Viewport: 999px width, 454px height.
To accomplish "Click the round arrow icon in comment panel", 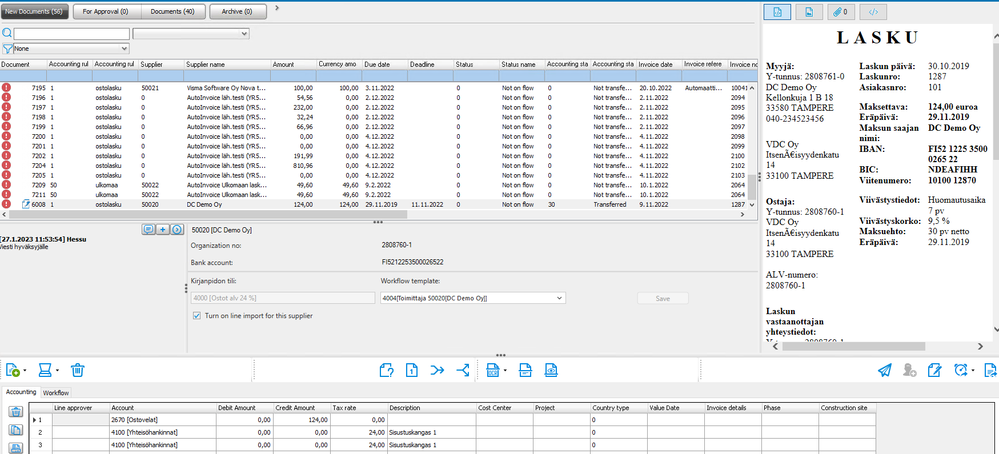I will pyautogui.click(x=176, y=229).
